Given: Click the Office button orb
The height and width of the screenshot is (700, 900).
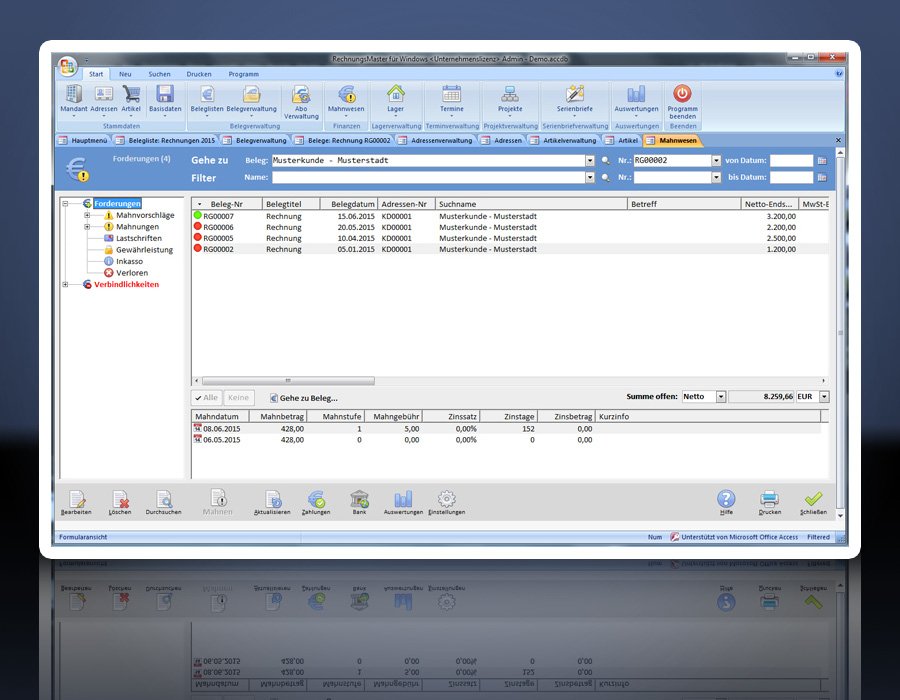Looking at the screenshot, I should point(68,67).
